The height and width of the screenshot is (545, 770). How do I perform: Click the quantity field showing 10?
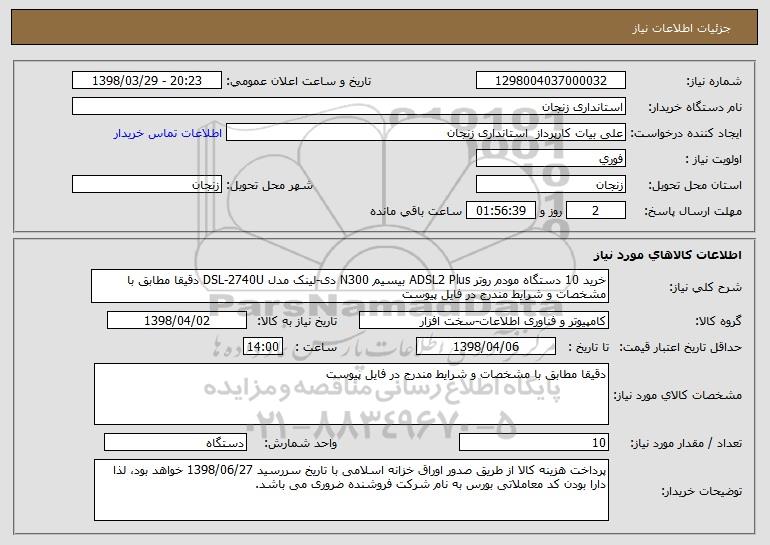click(x=534, y=442)
